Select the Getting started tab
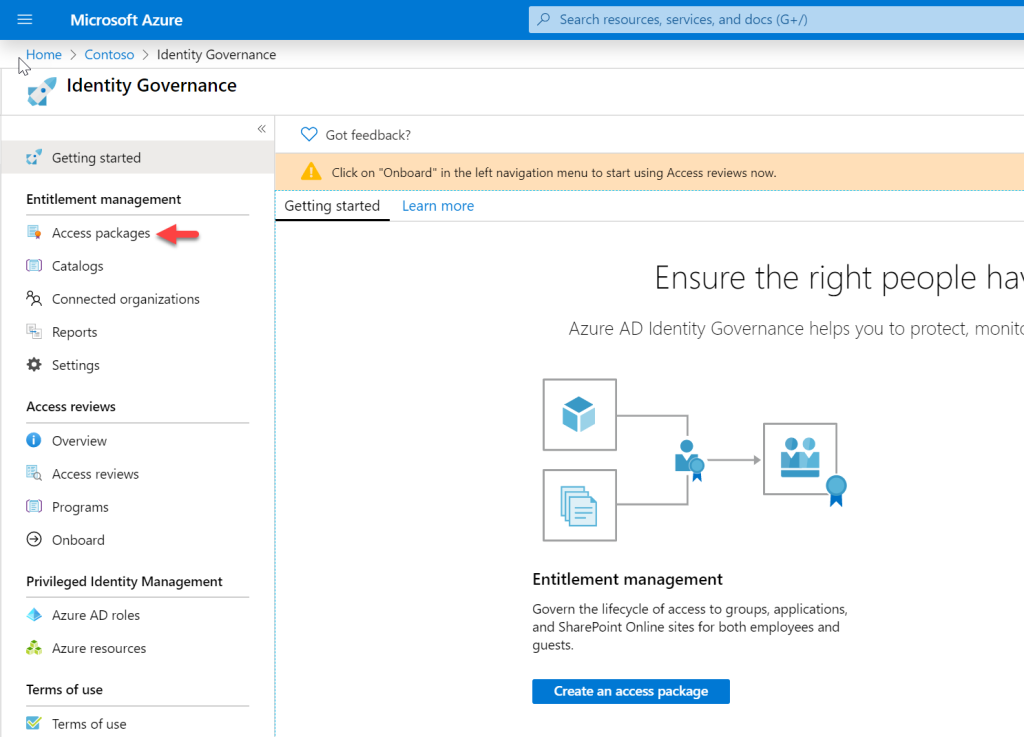Viewport: 1024px width, 737px height. click(x=331, y=205)
